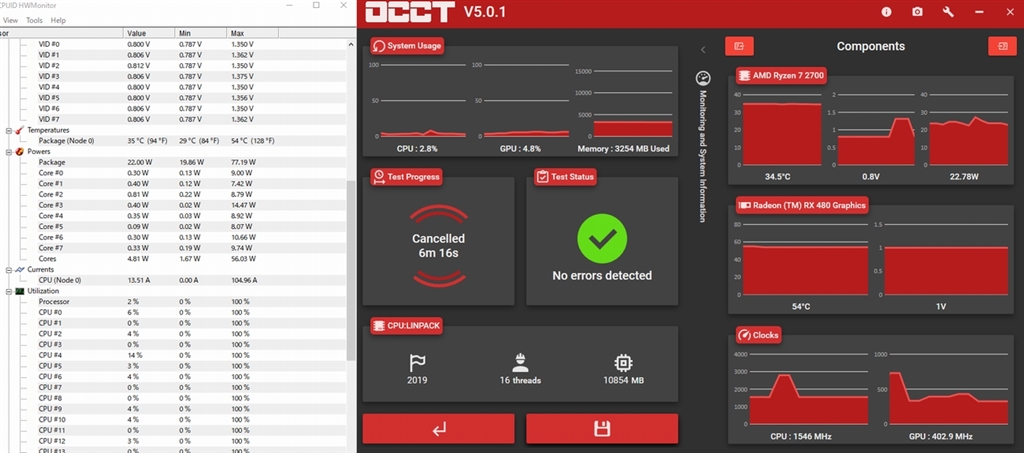Select the VID #3 row in HWMonitor
The width and height of the screenshot is (1024, 453).
tap(173, 76)
